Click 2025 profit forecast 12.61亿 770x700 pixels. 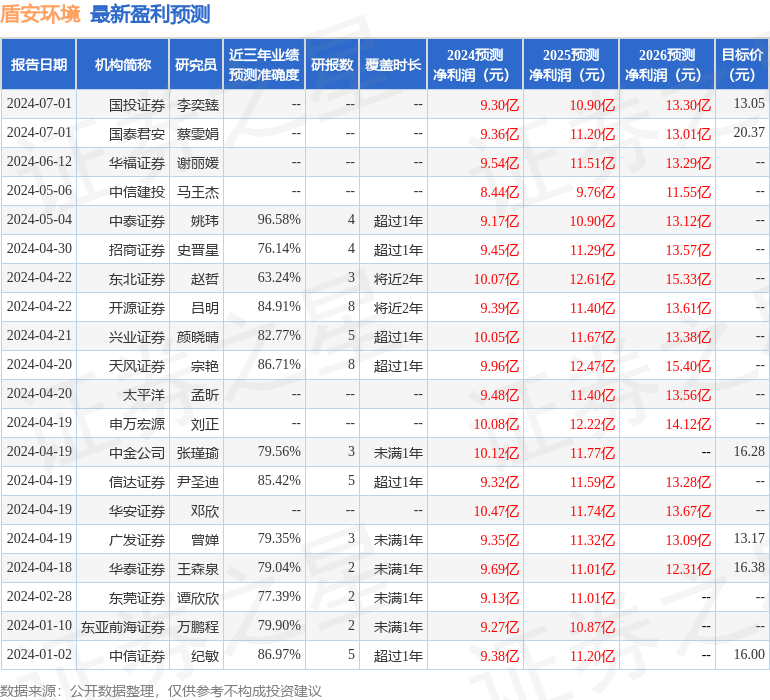(x=592, y=279)
